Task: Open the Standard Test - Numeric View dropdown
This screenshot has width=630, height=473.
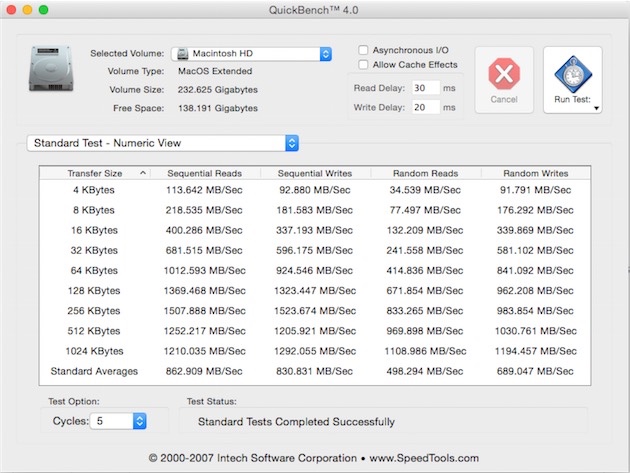Action: point(163,143)
